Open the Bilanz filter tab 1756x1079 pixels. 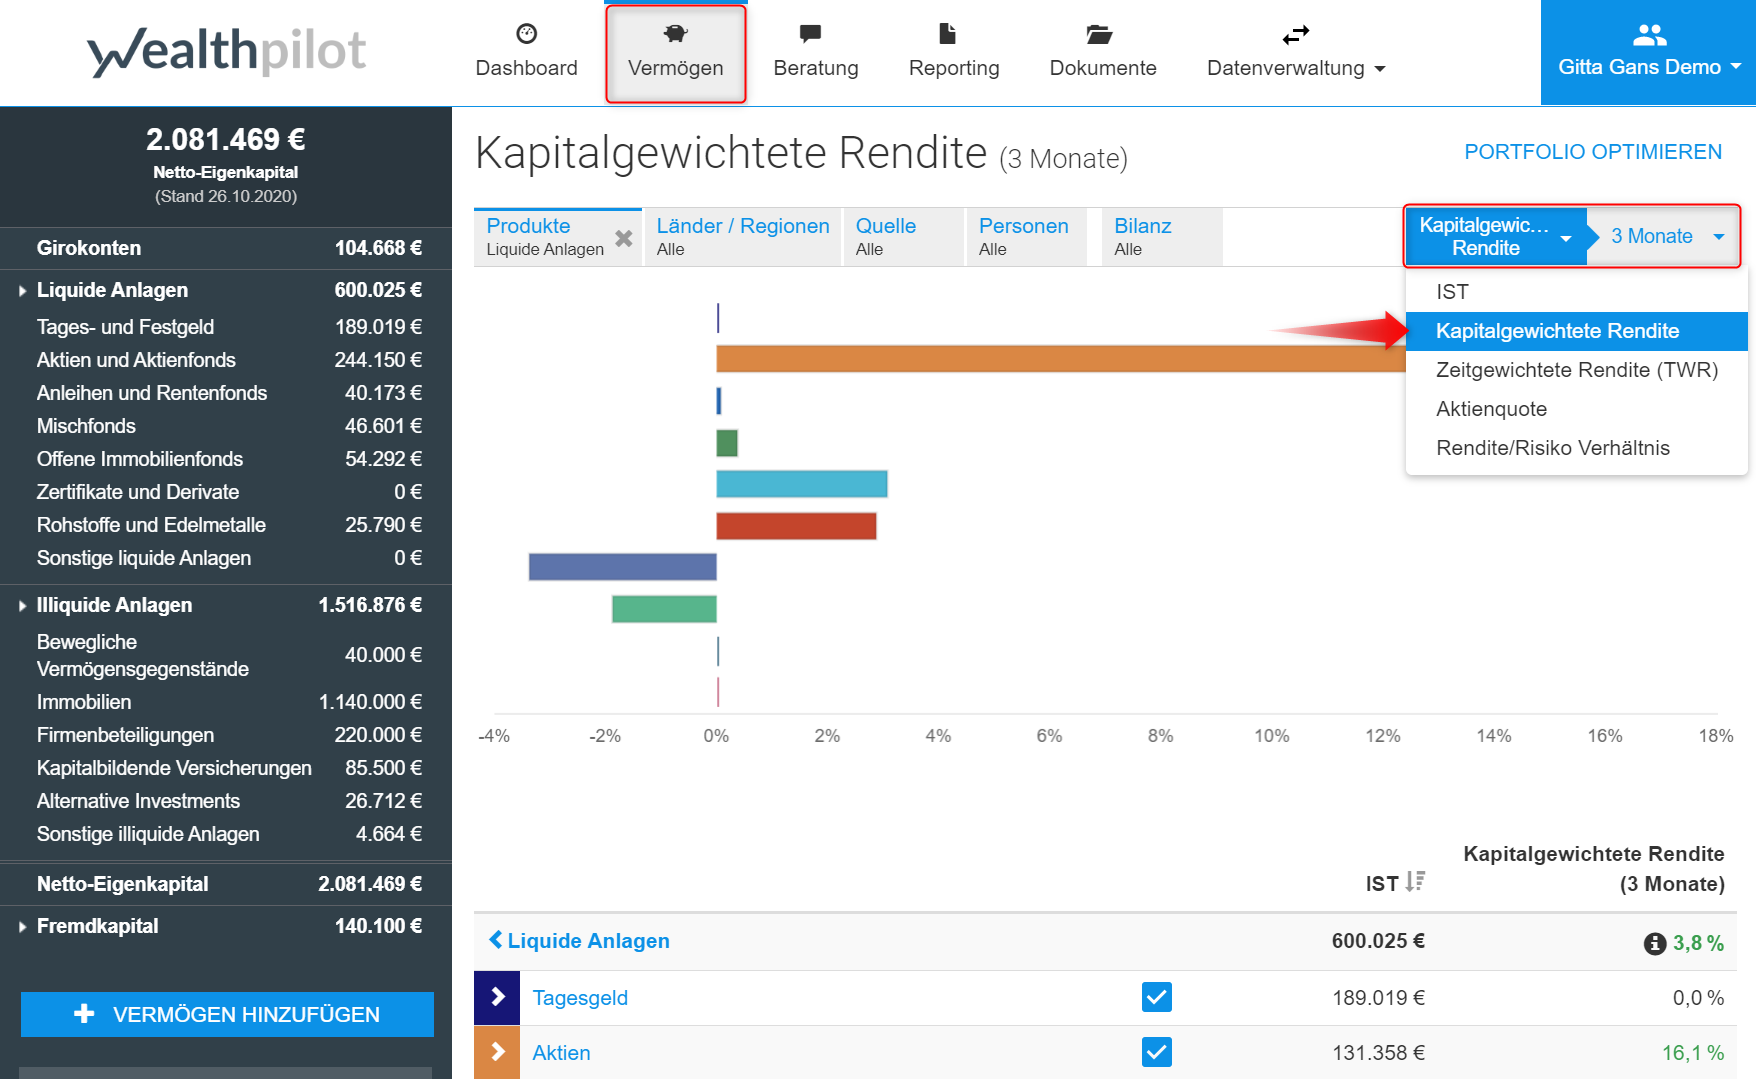[1162, 237]
